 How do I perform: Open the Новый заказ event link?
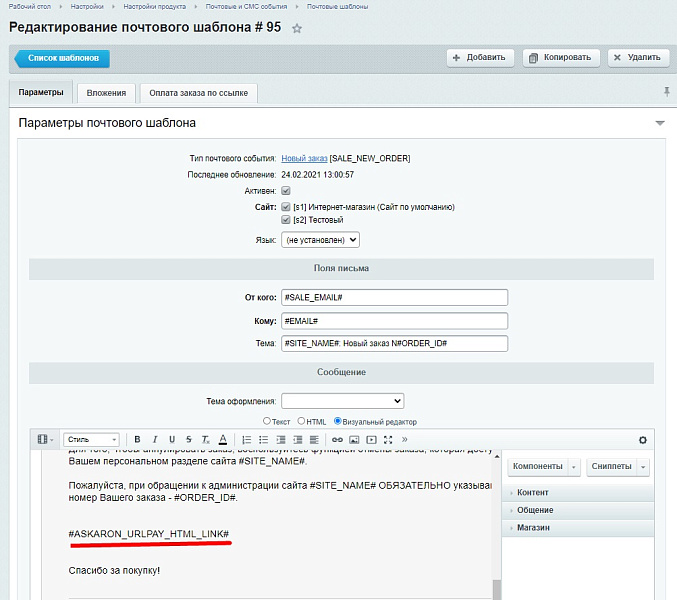point(303,158)
